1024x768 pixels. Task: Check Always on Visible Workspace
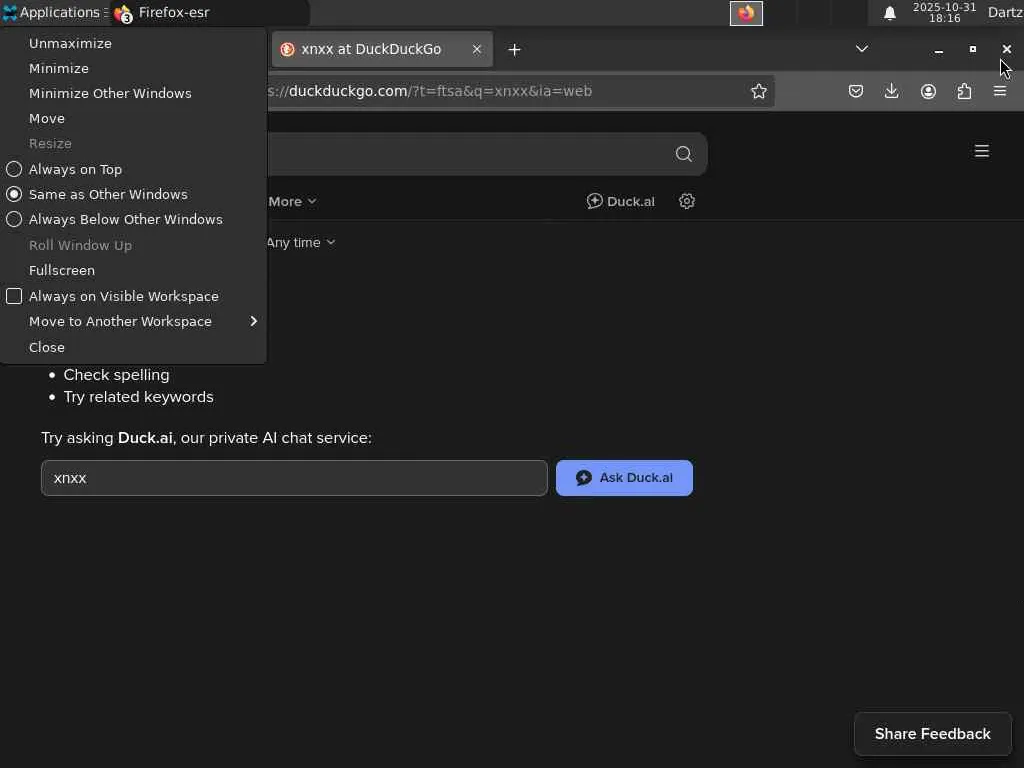click(112, 296)
